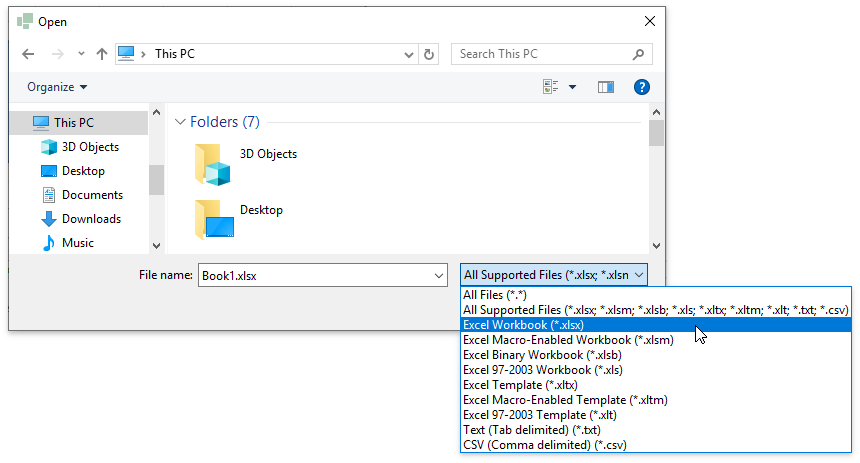The image size is (860, 463).
Task: Open recent locations dropdown arrow
Action: click(81, 54)
